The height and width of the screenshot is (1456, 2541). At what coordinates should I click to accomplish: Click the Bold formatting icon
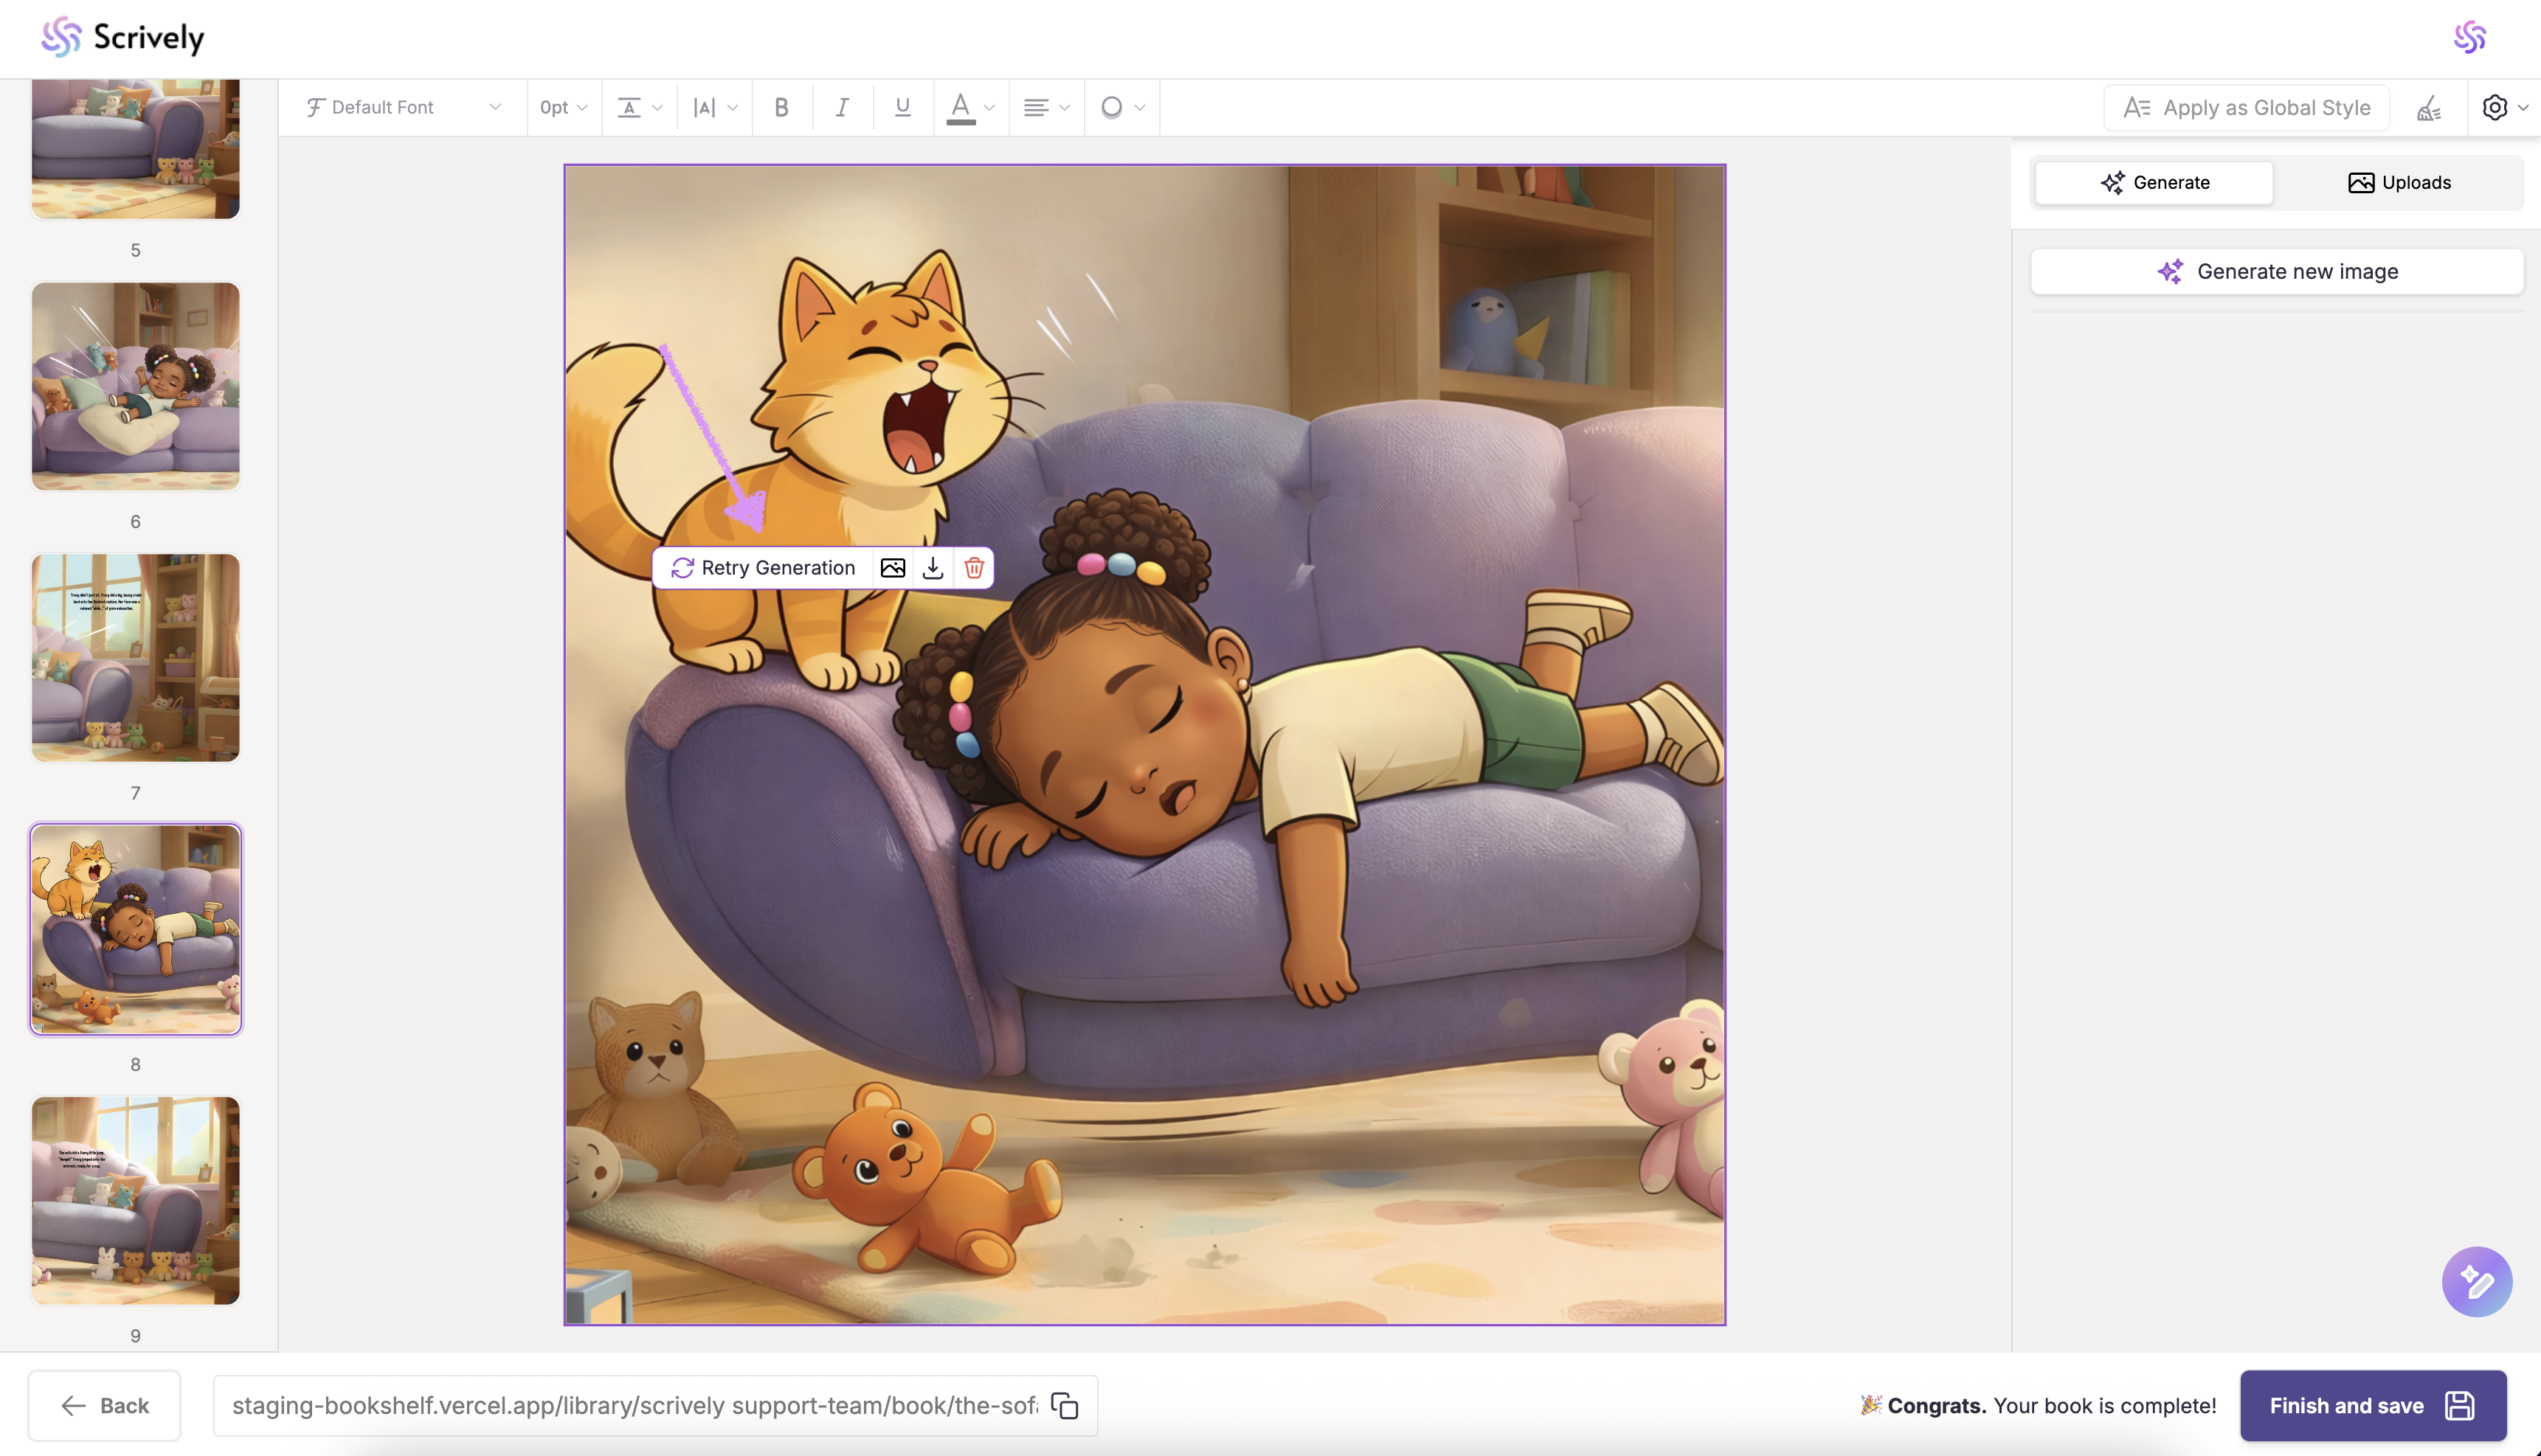pos(781,107)
